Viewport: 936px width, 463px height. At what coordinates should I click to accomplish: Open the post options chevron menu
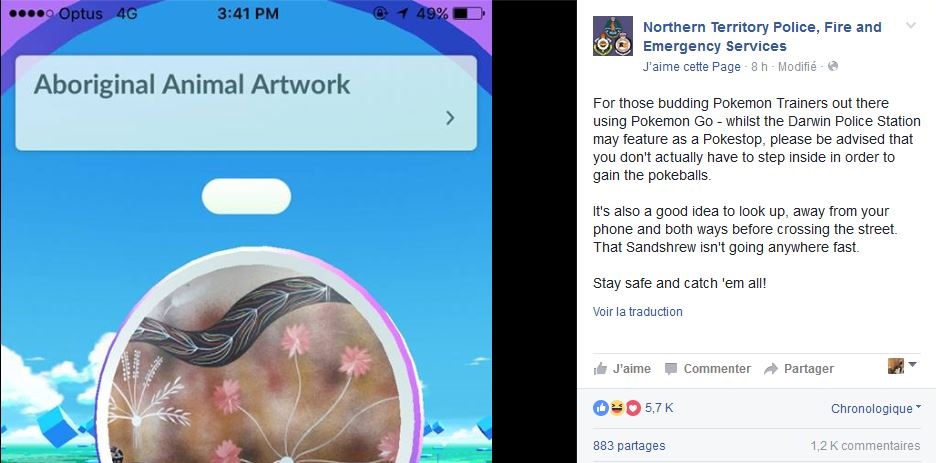point(910,25)
